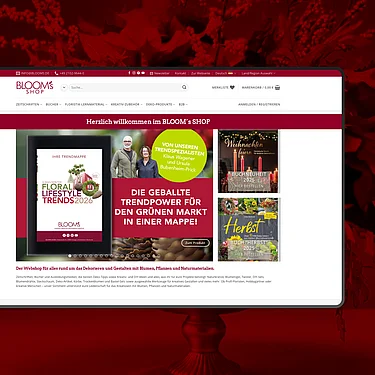375x375 pixels.
Task: Open the Facebook social icon
Action: [129, 73]
